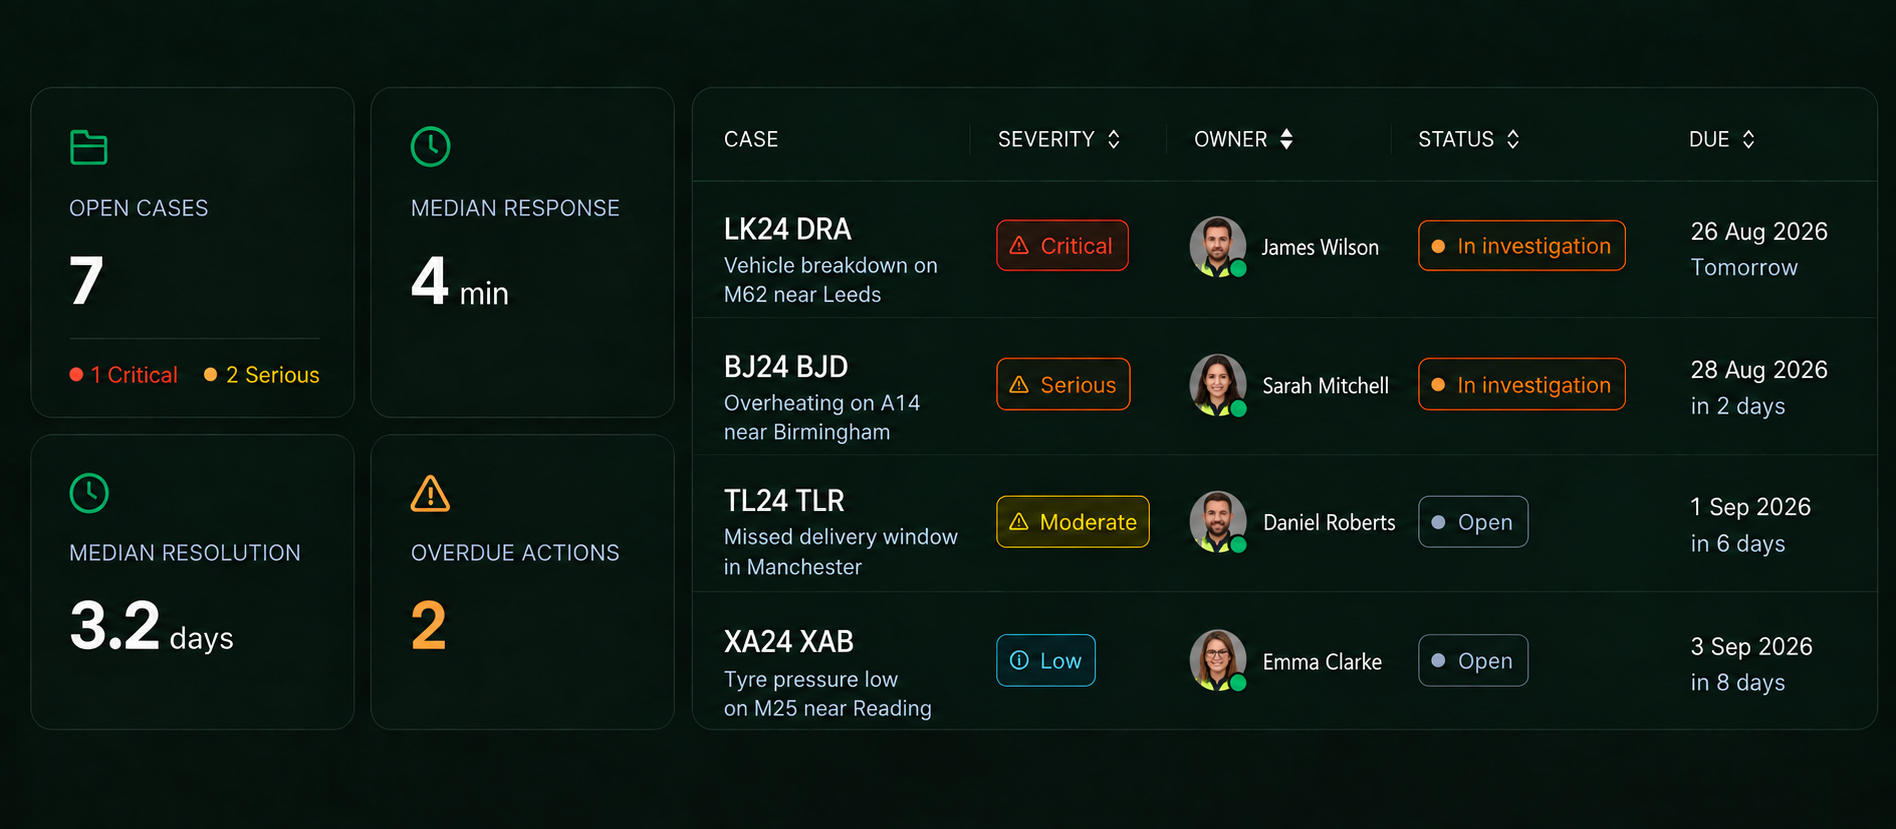Sort table by Due column arrows
1896x829 pixels.
1748,139
